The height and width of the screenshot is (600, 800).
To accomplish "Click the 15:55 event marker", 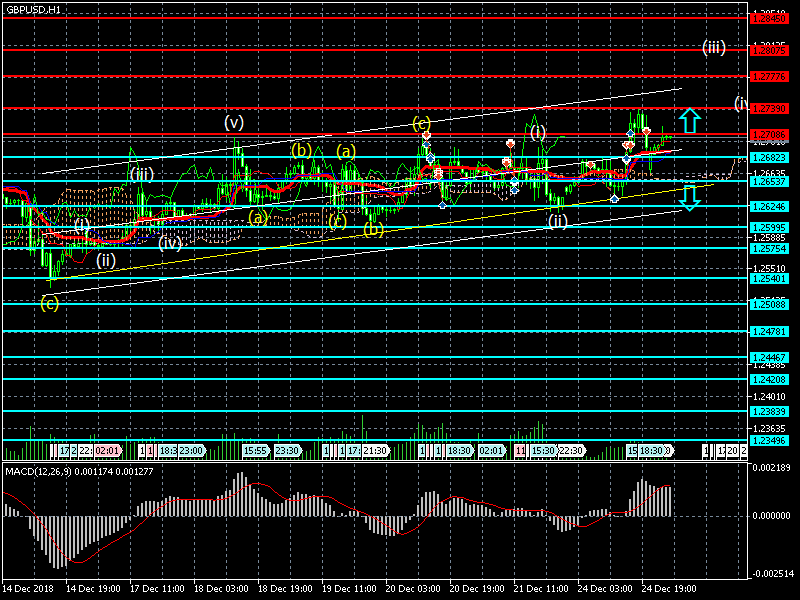I will click(254, 451).
